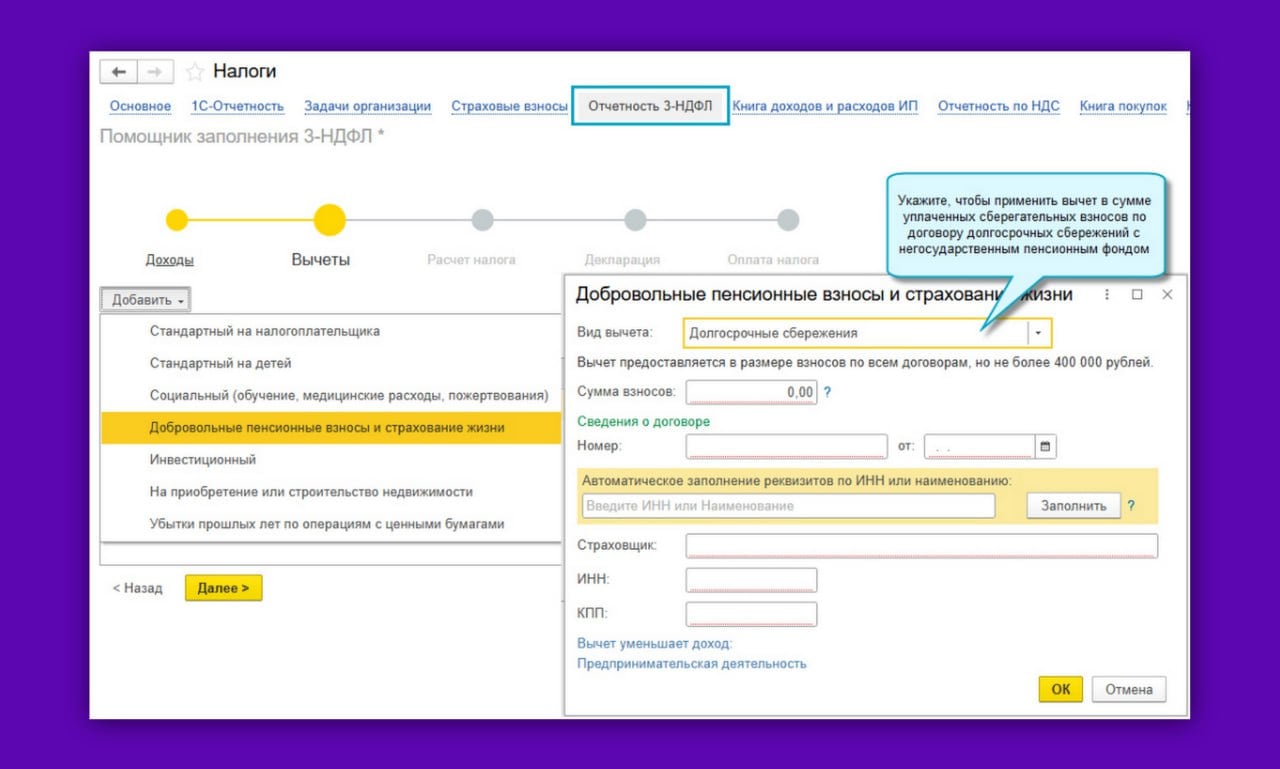Open the Основное tab

[x=140, y=106]
